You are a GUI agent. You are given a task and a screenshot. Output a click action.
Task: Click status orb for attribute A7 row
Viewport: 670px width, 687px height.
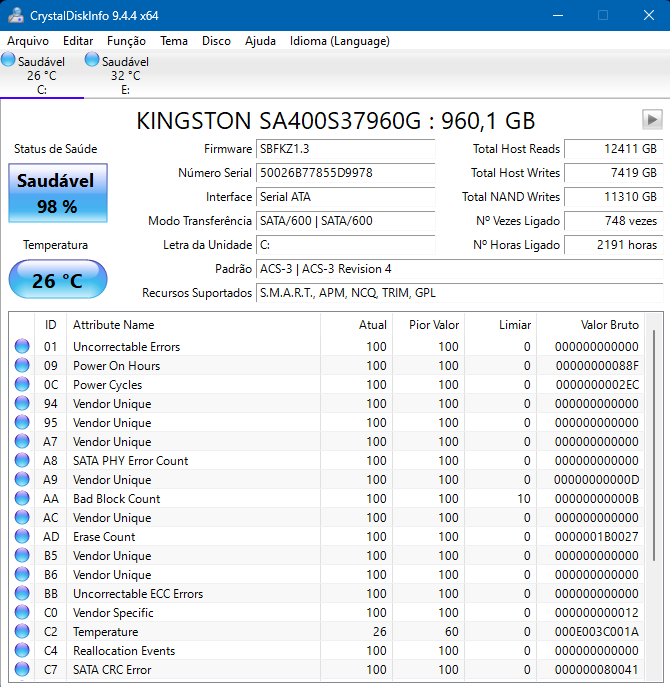pos(22,441)
